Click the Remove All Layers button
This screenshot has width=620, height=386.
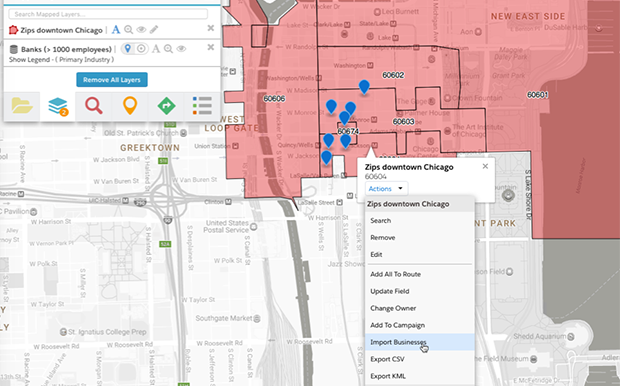click(112, 79)
